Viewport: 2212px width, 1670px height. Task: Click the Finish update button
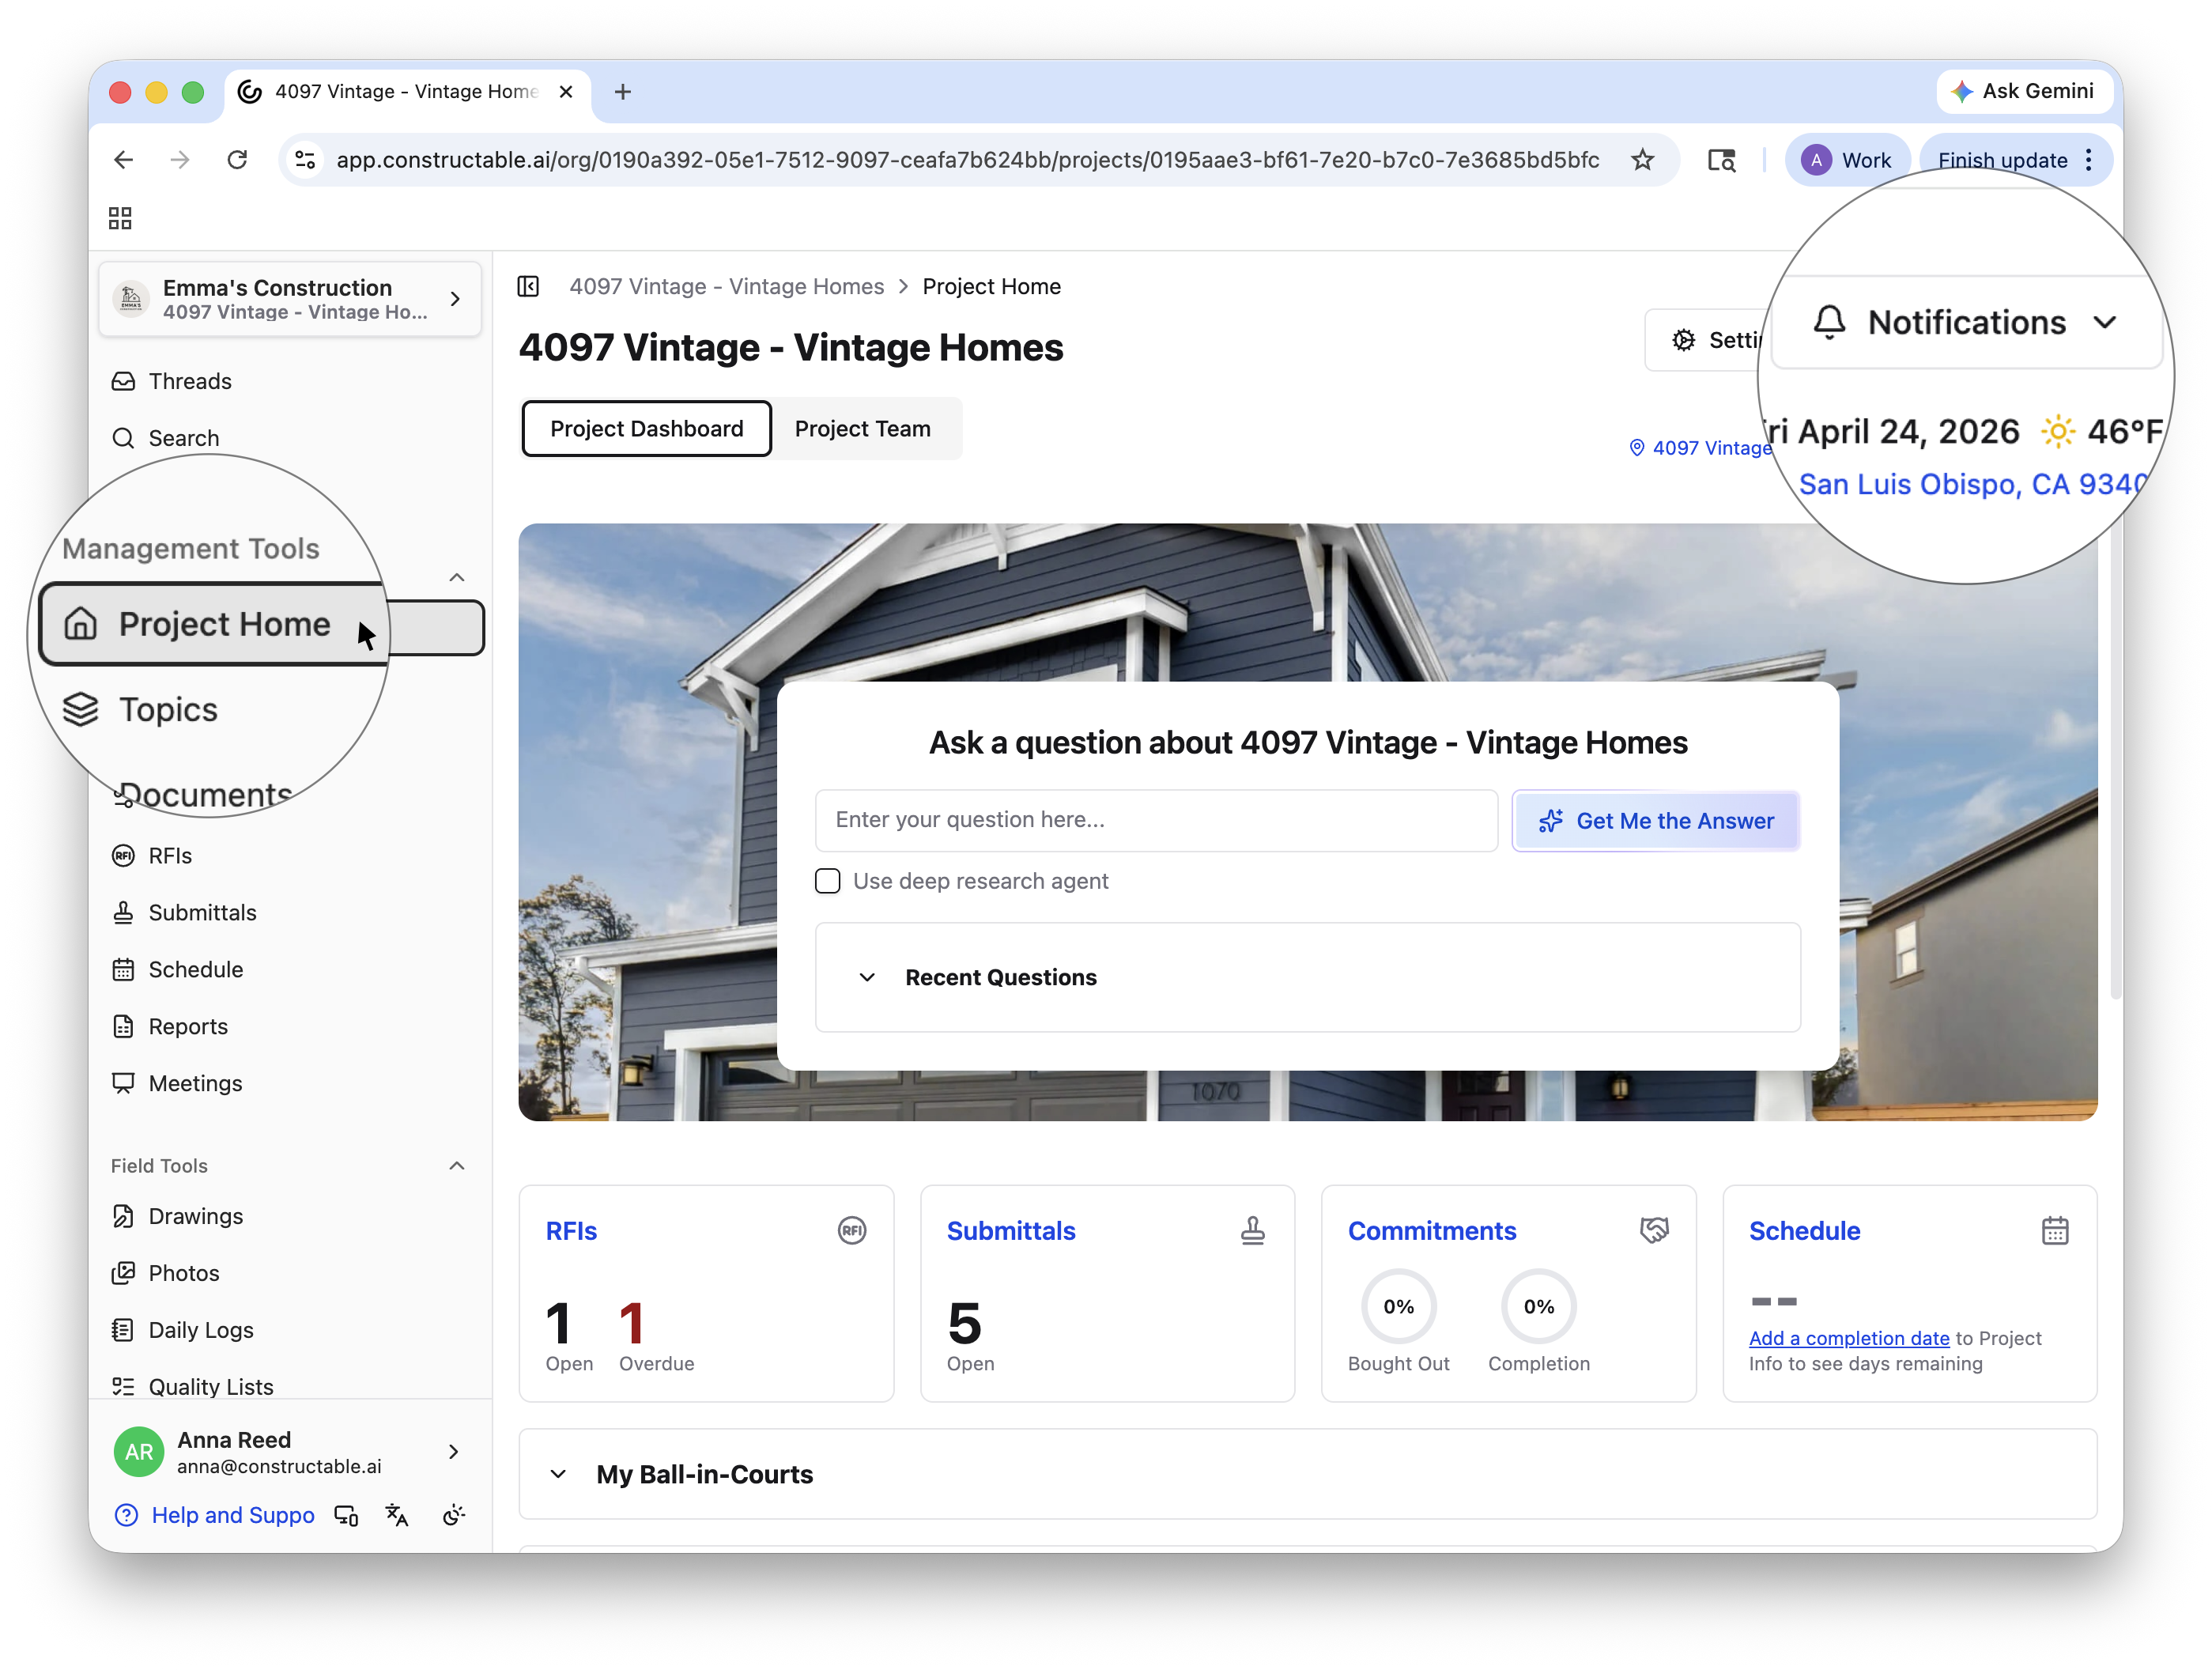click(2003, 160)
